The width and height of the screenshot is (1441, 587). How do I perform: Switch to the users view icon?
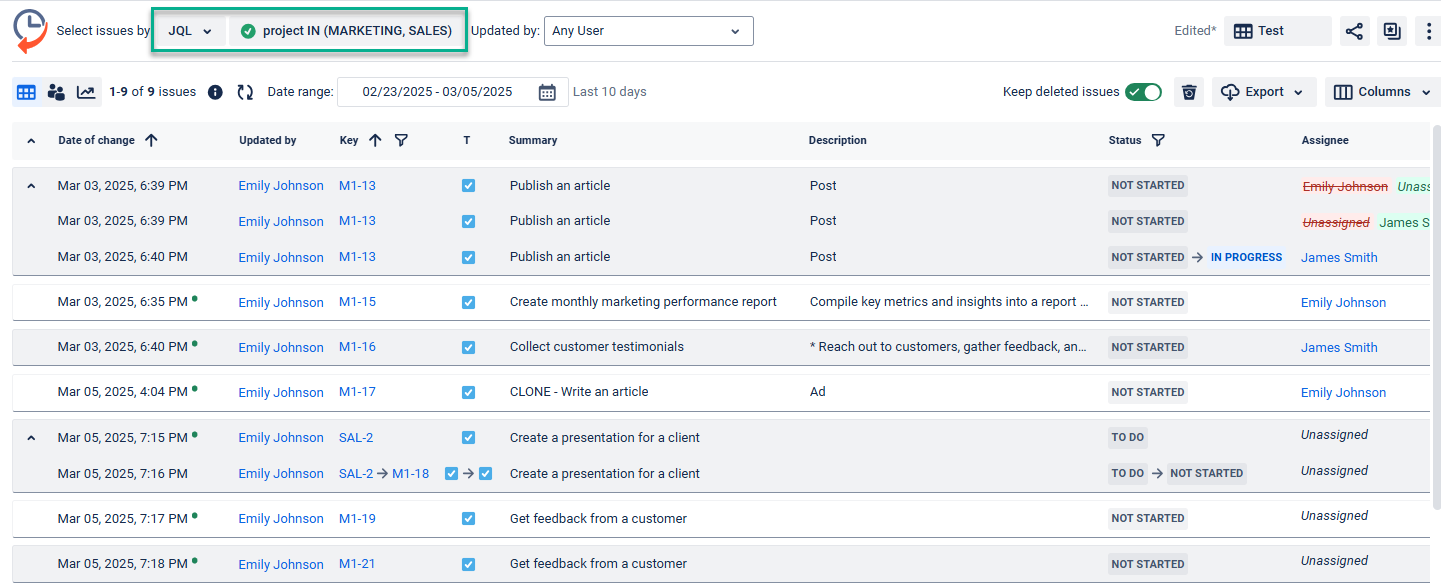click(x=56, y=92)
